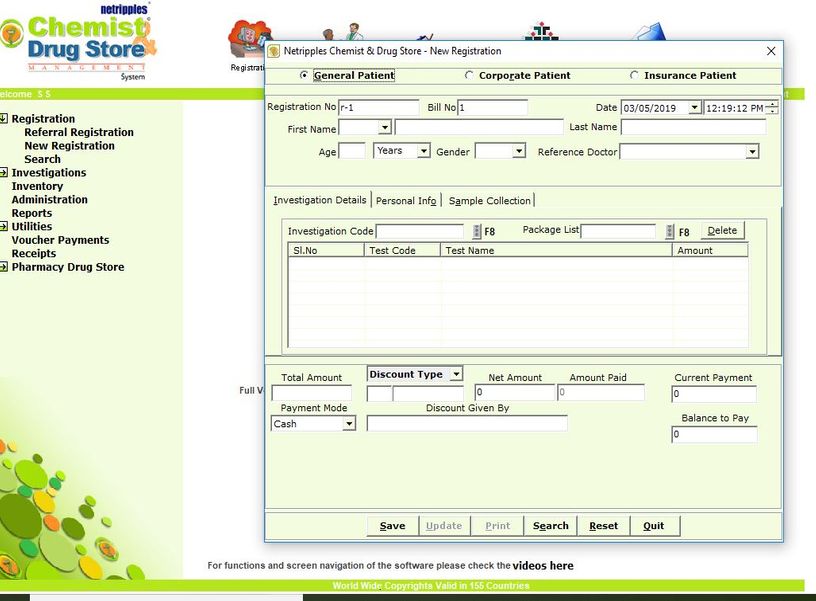This screenshot has width=816, height=601.
Task: Click the Last Name field
Action: point(694,127)
